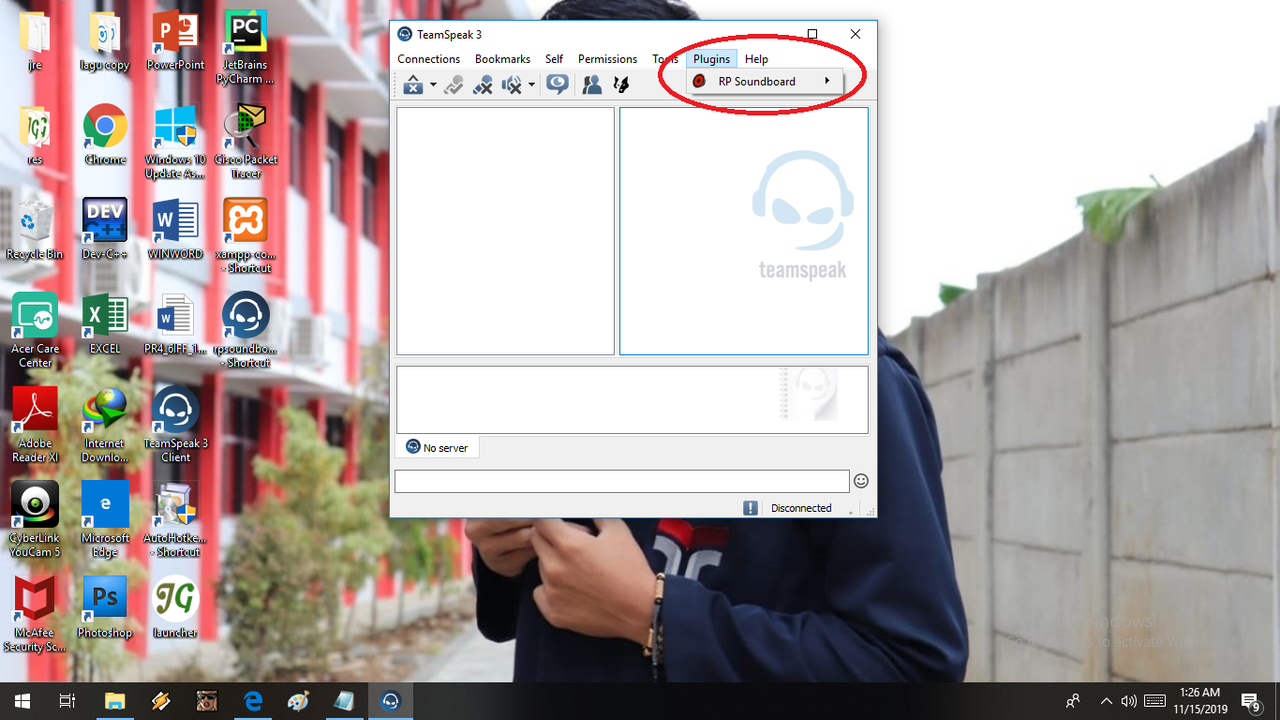Select the xampp-control shortcut icon
Screen dimensions: 1280x720
[245, 236]
